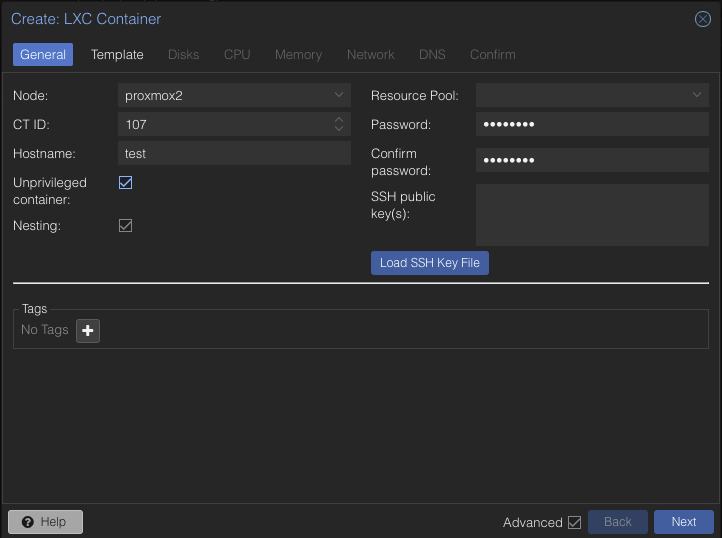Click into the Hostname field containing test

click(234, 154)
